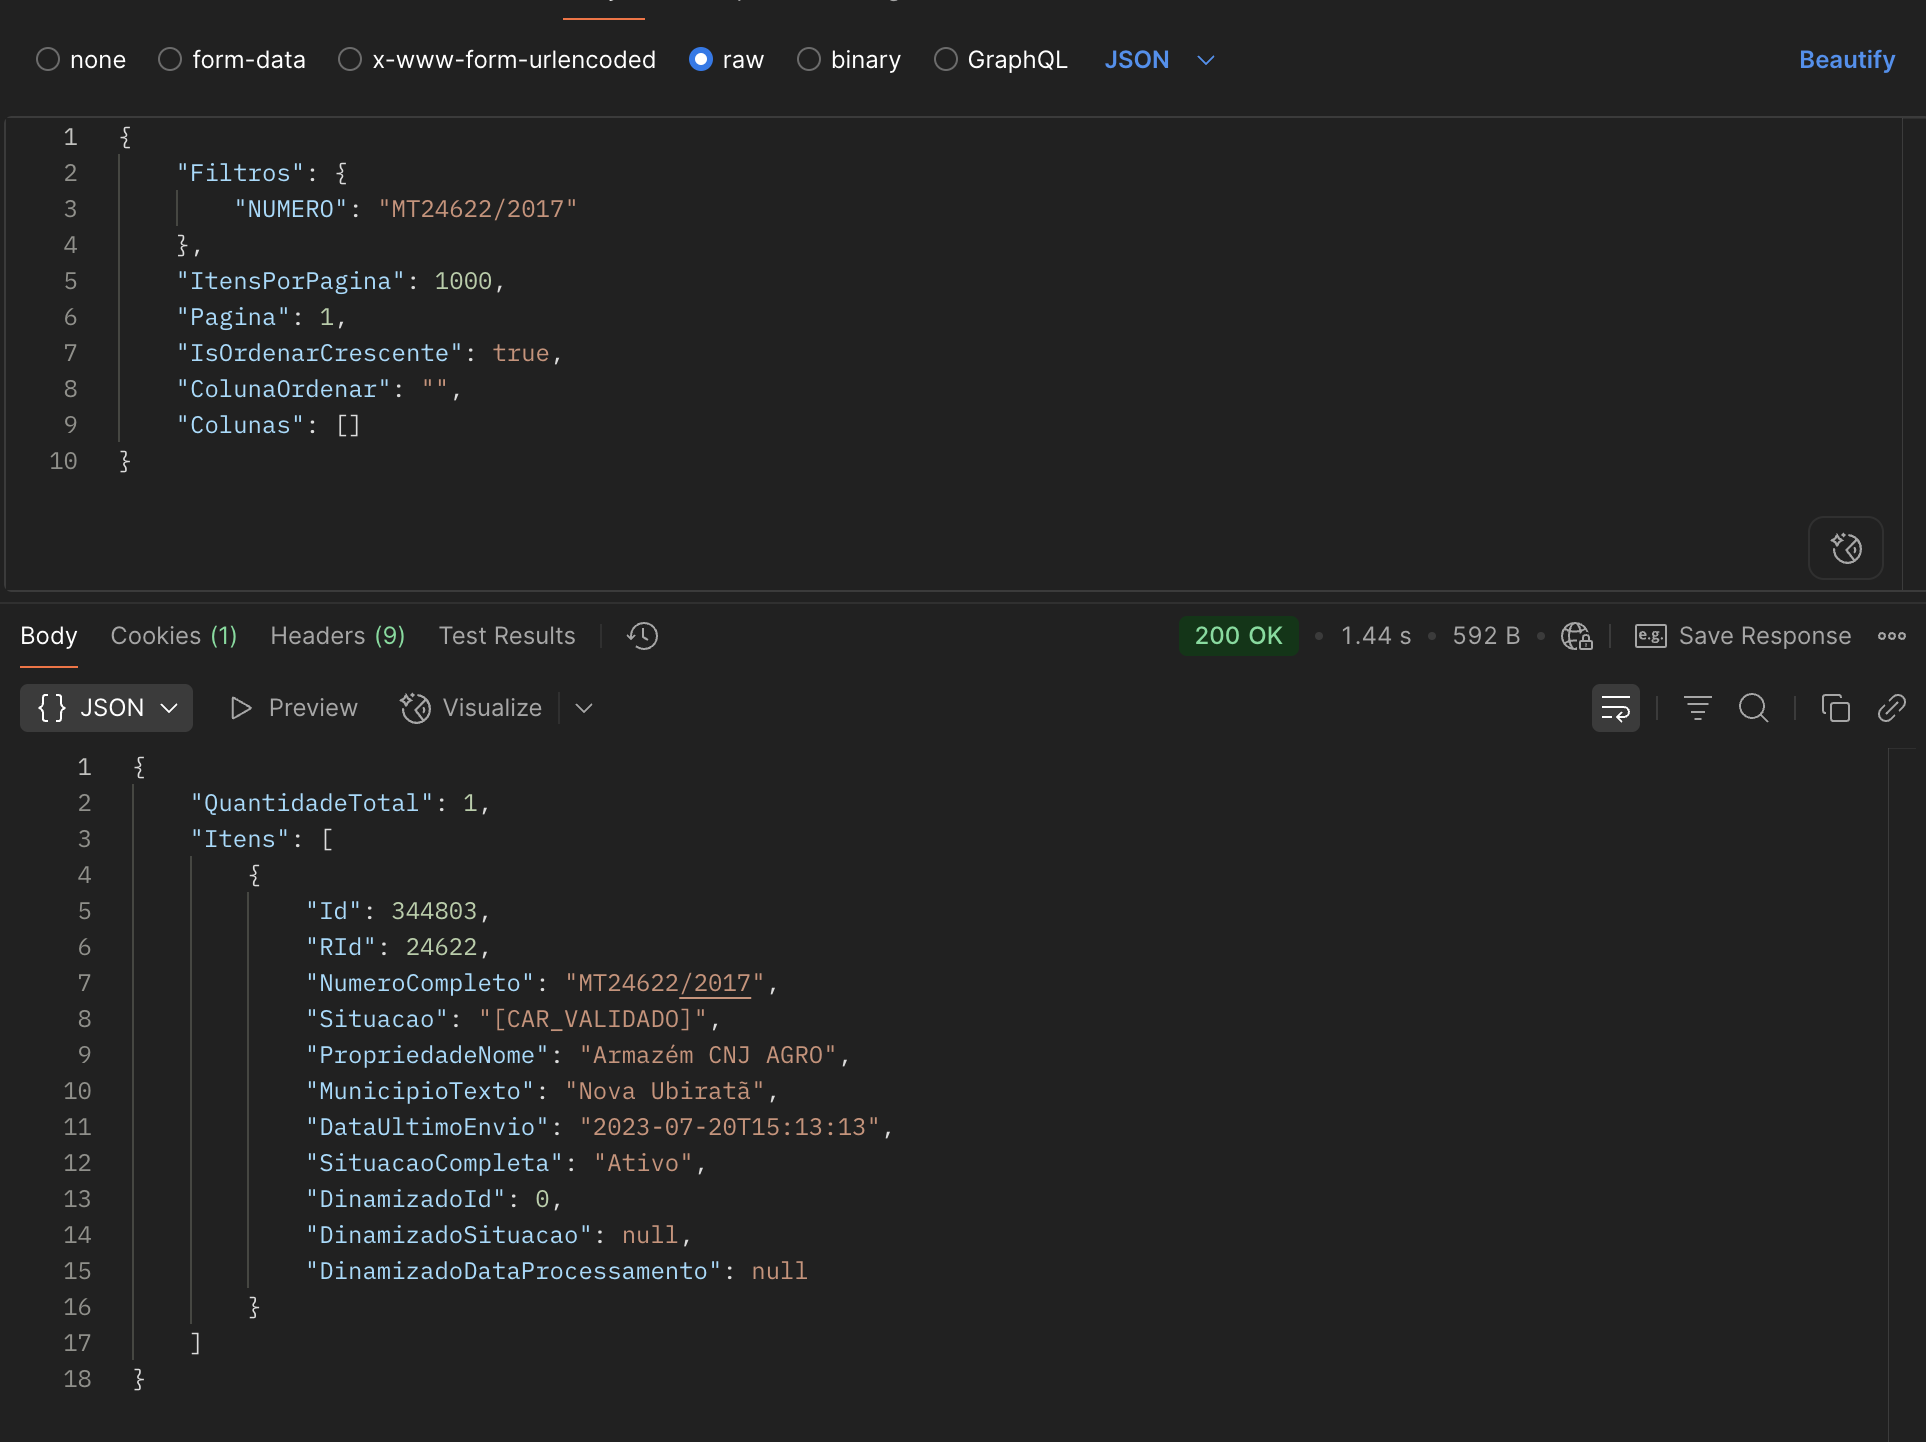Screen dimensions: 1926x1442
Task: Select the form-data radio option
Action: pyautogui.click(x=170, y=60)
